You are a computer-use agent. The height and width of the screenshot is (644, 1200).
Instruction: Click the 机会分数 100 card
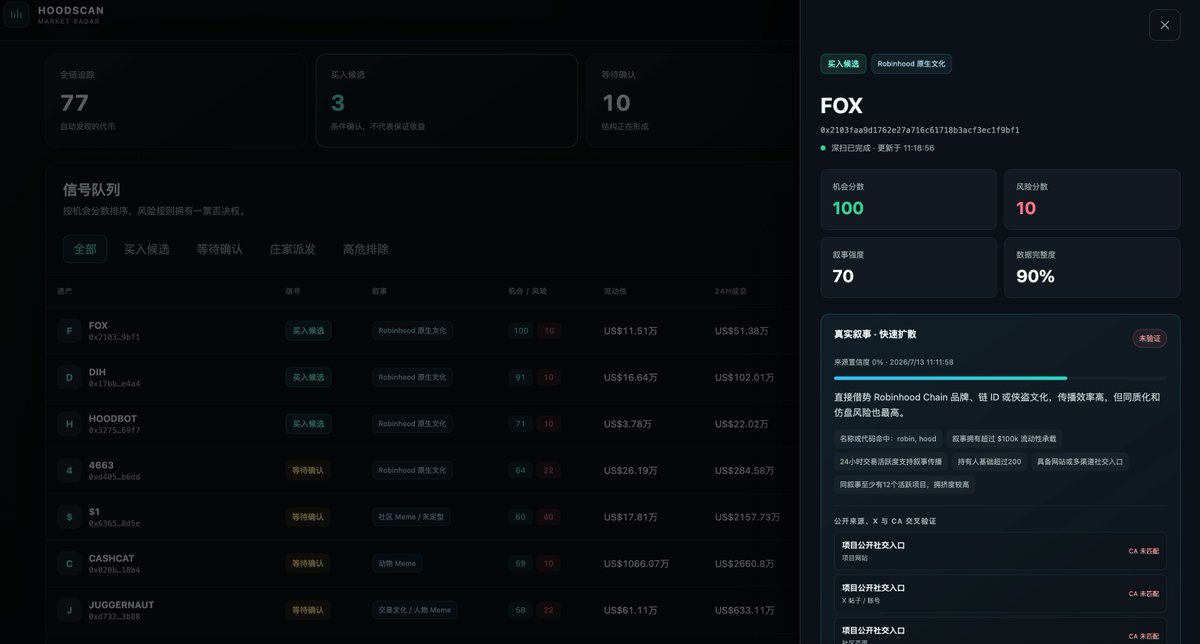[x=909, y=200]
